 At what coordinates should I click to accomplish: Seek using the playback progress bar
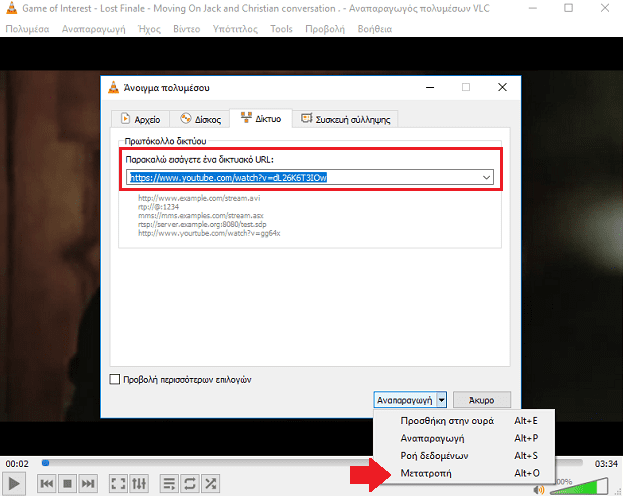312,463
